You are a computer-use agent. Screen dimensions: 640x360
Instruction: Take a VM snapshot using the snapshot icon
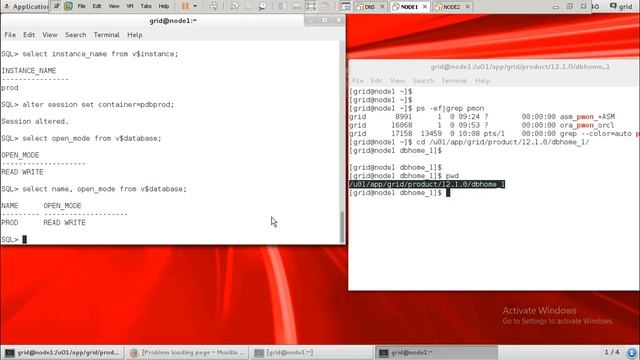tap(235, 6)
